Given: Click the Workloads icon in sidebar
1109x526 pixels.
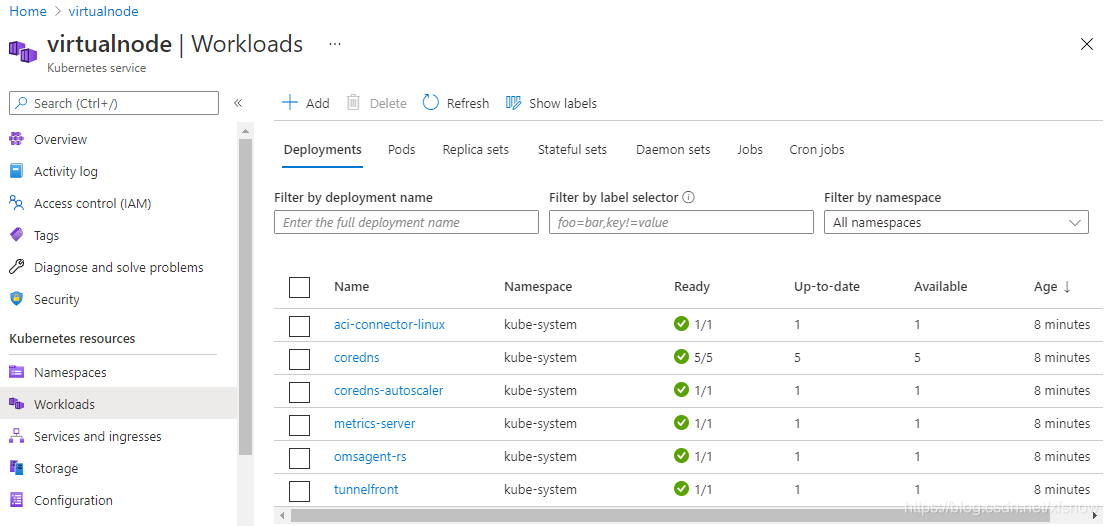Looking at the screenshot, I should click(x=16, y=404).
